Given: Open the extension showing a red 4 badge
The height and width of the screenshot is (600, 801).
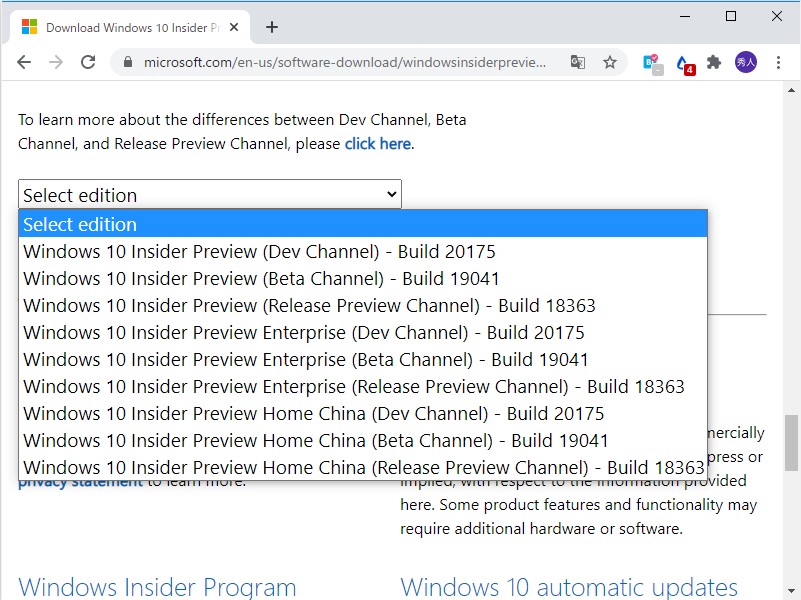Looking at the screenshot, I should coord(682,61).
